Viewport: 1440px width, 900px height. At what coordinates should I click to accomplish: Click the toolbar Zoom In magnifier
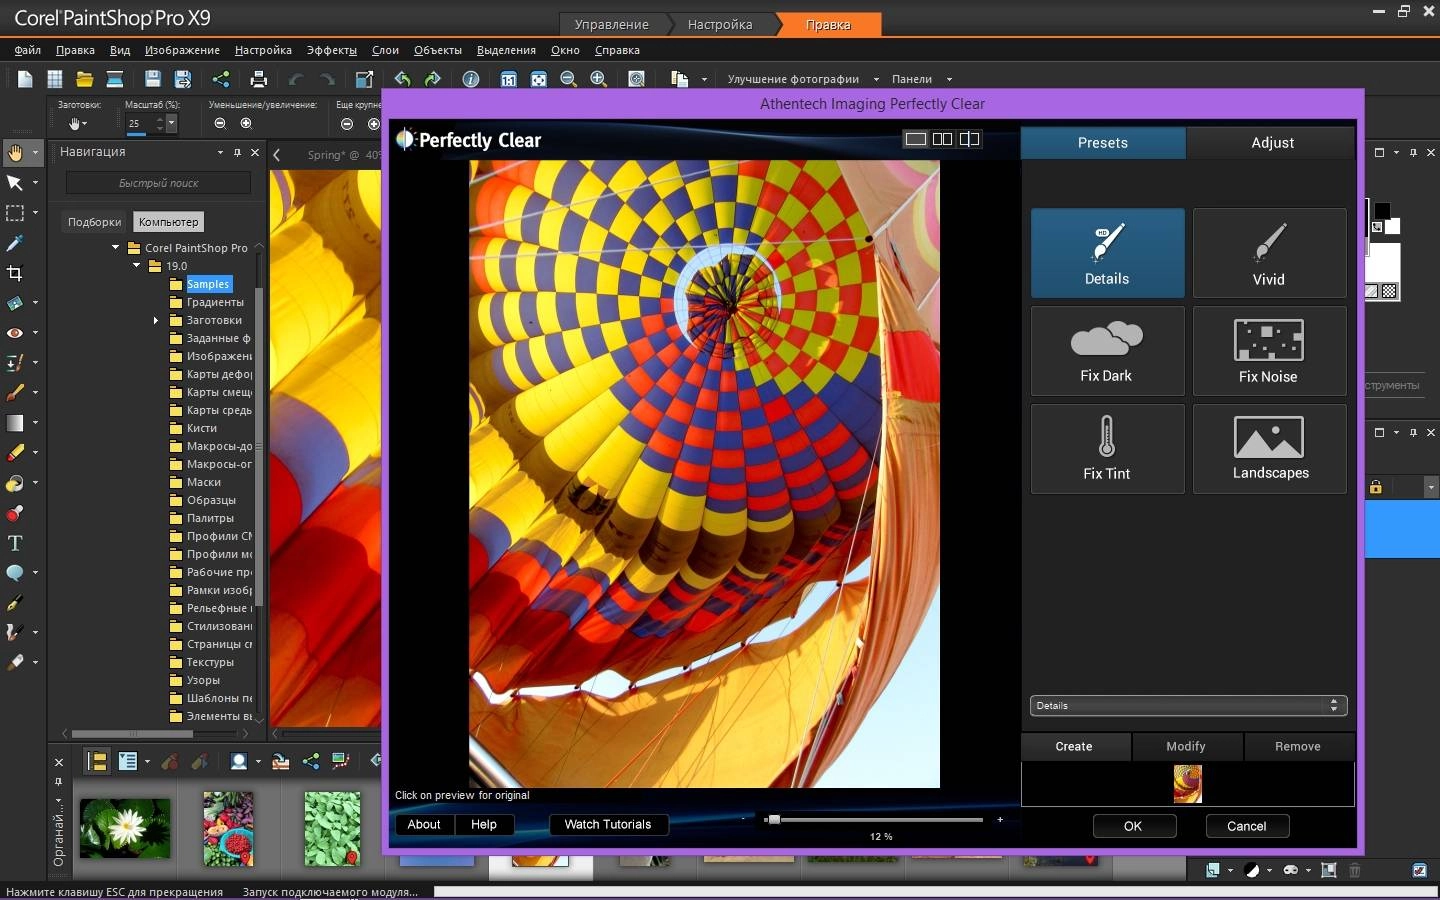pyautogui.click(x=599, y=79)
